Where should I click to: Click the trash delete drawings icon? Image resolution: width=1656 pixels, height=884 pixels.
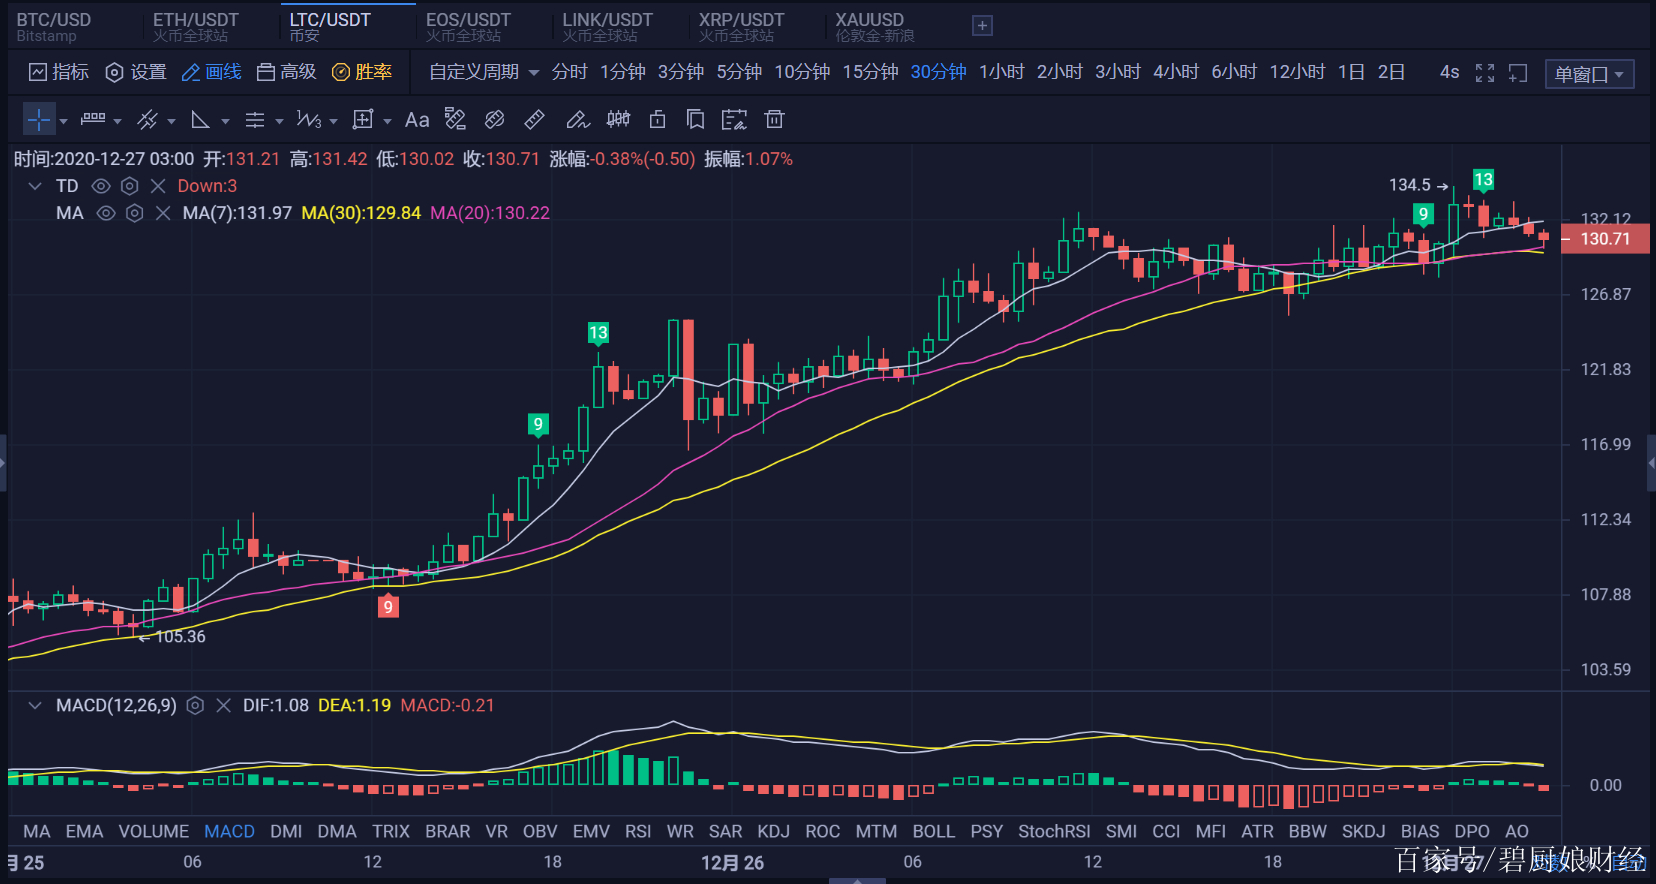click(x=774, y=120)
